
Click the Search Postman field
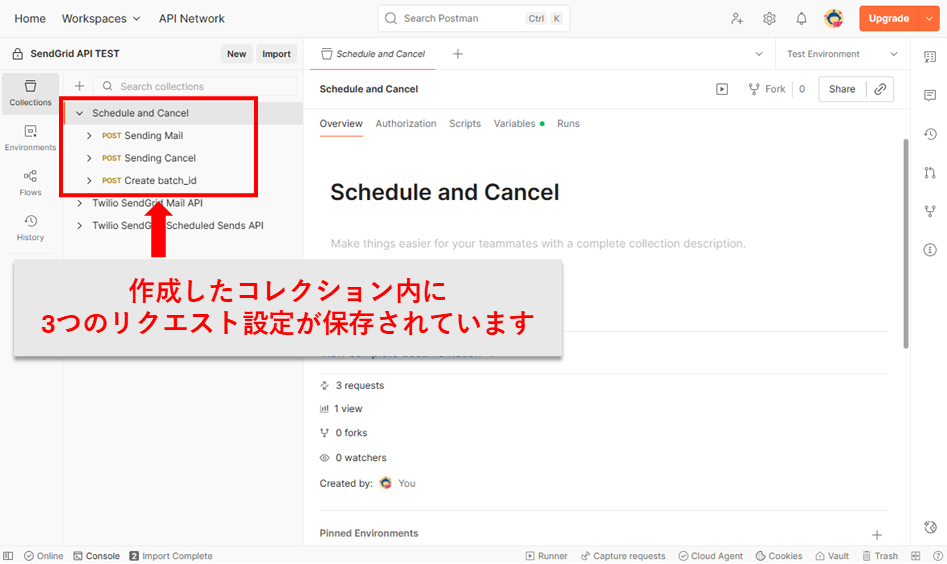pyautogui.click(x=474, y=19)
